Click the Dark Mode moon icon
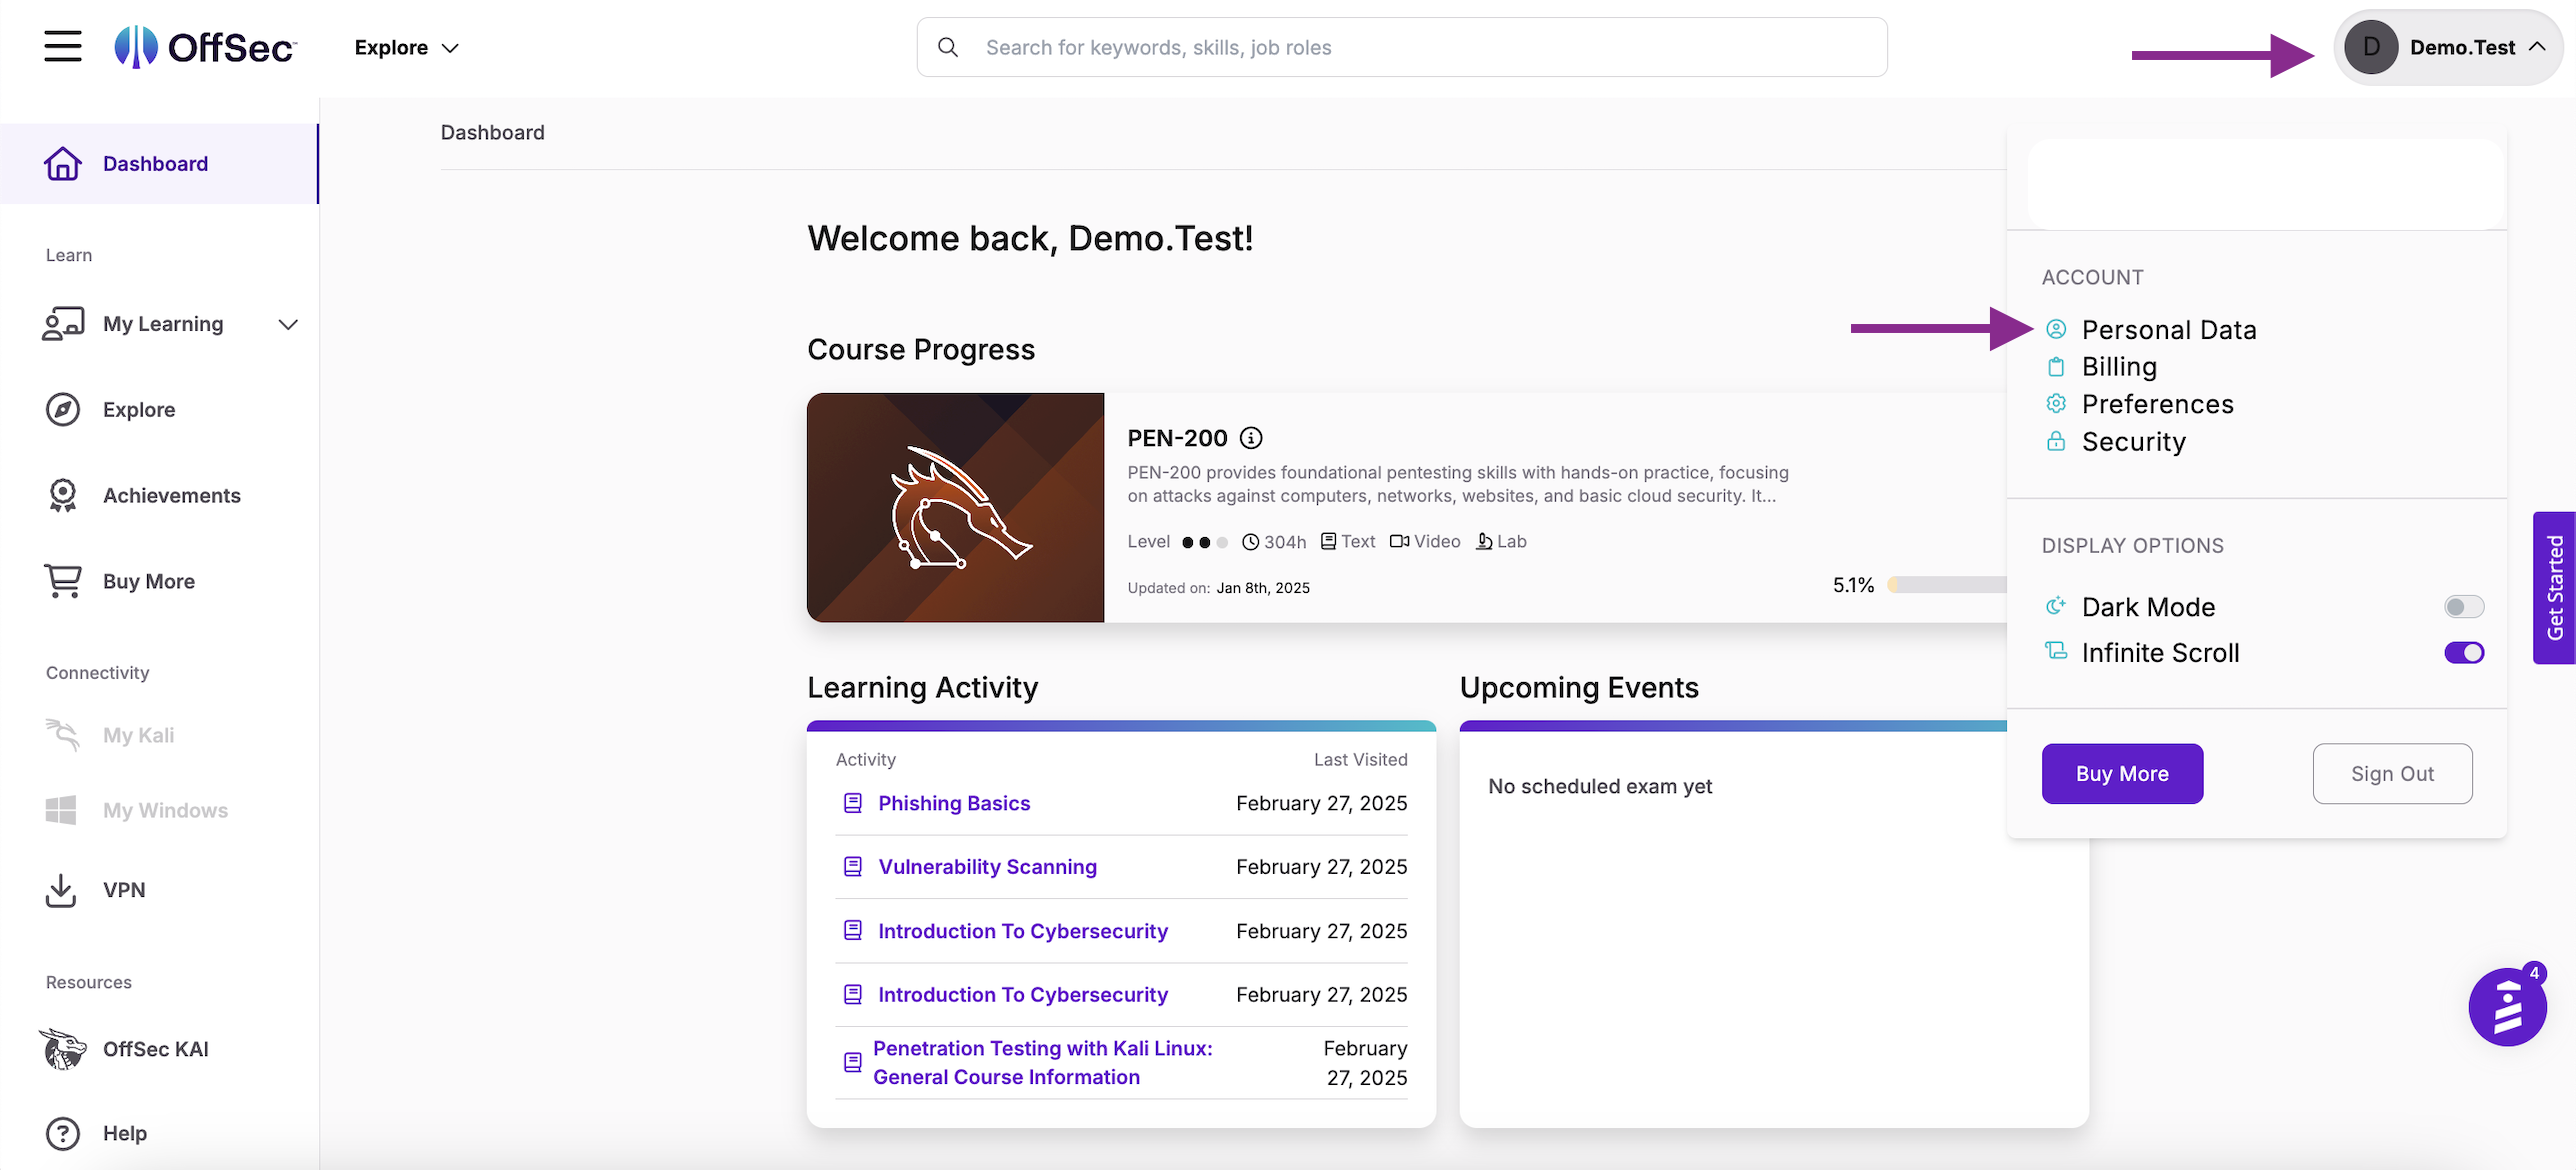 point(2056,606)
